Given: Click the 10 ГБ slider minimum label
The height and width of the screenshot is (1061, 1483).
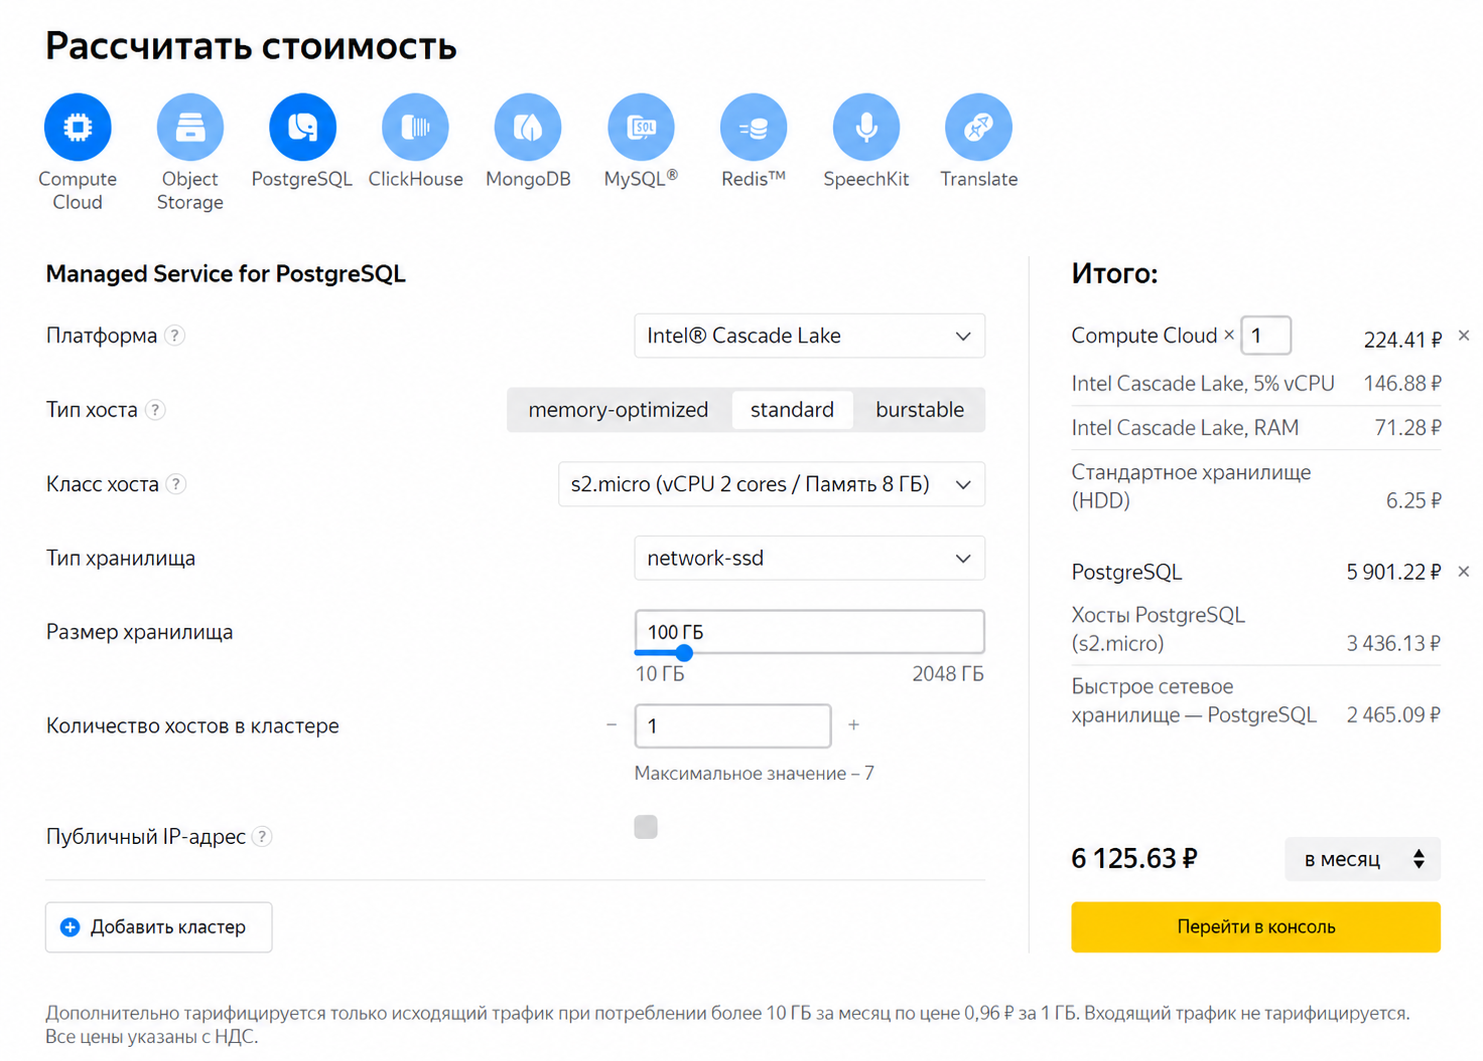Looking at the screenshot, I should [660, 674].
